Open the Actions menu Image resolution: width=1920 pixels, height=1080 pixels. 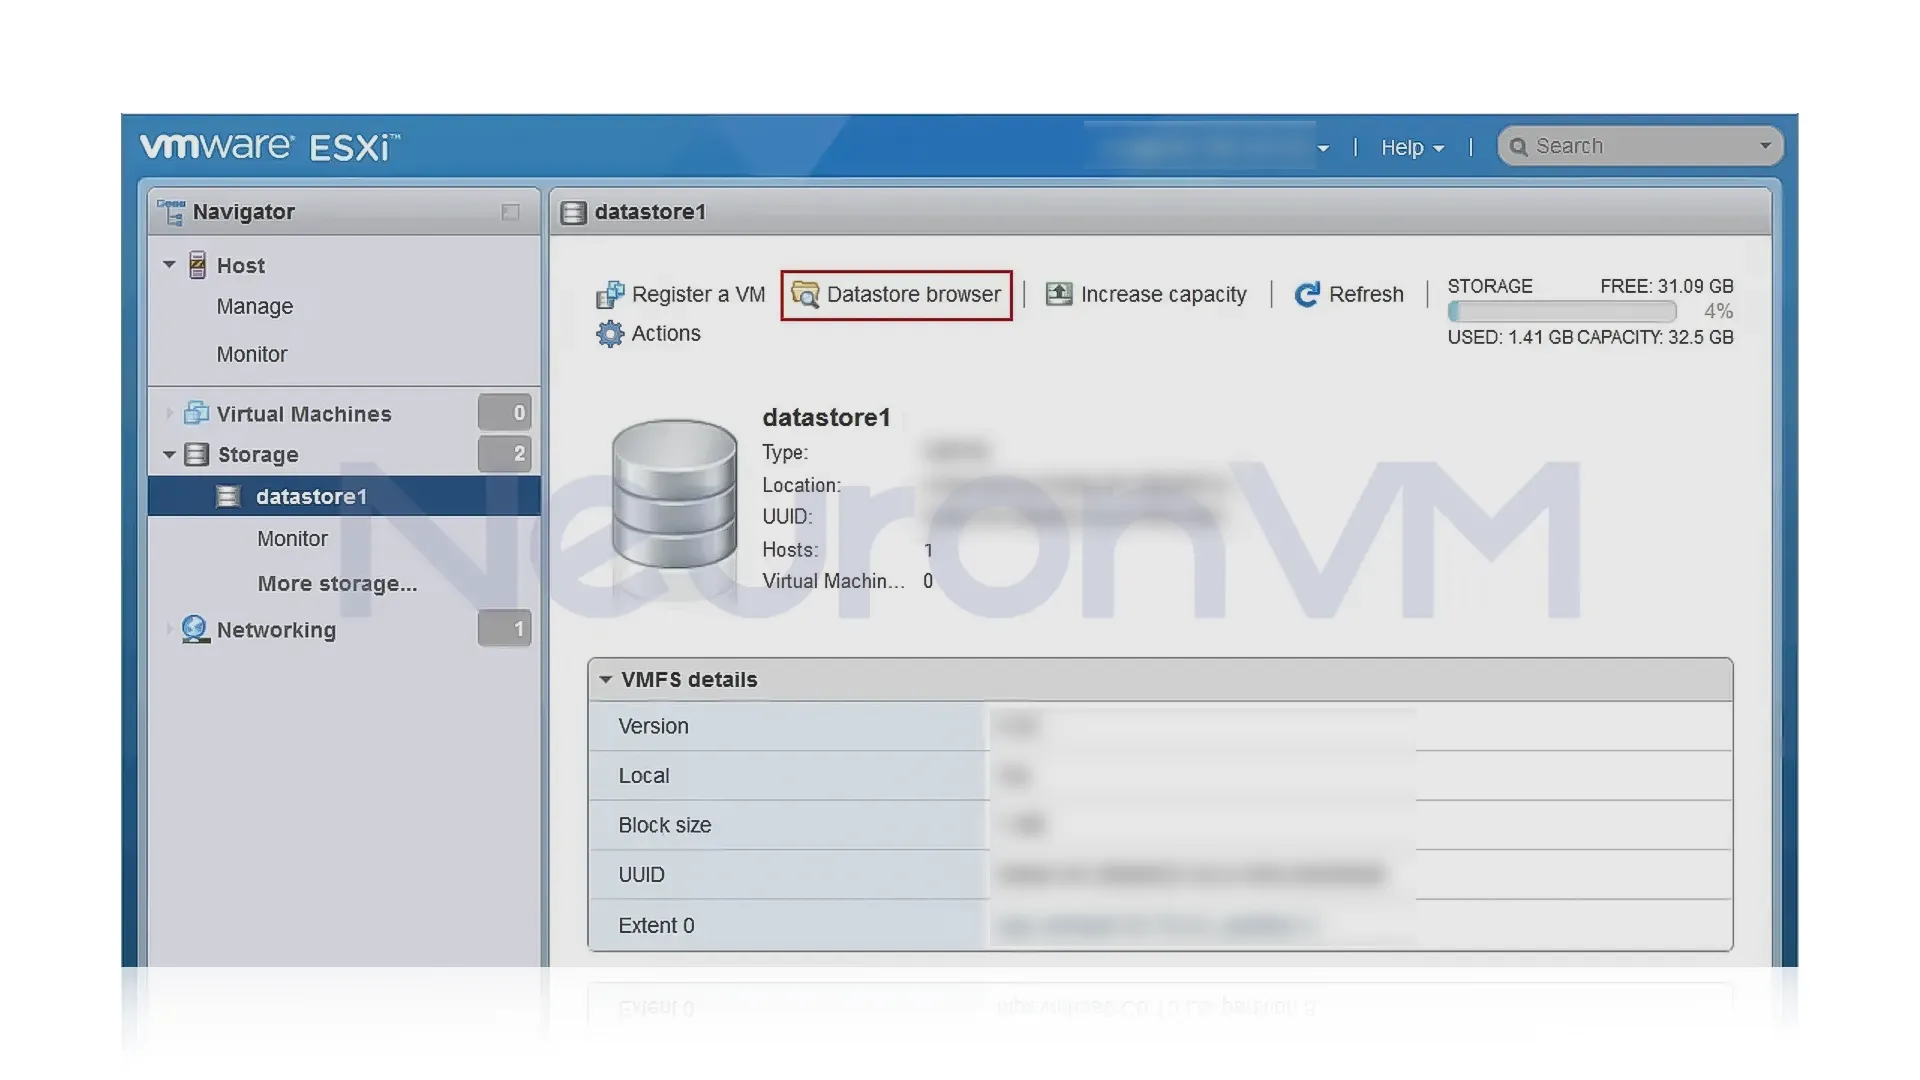(x=649, y=334)
